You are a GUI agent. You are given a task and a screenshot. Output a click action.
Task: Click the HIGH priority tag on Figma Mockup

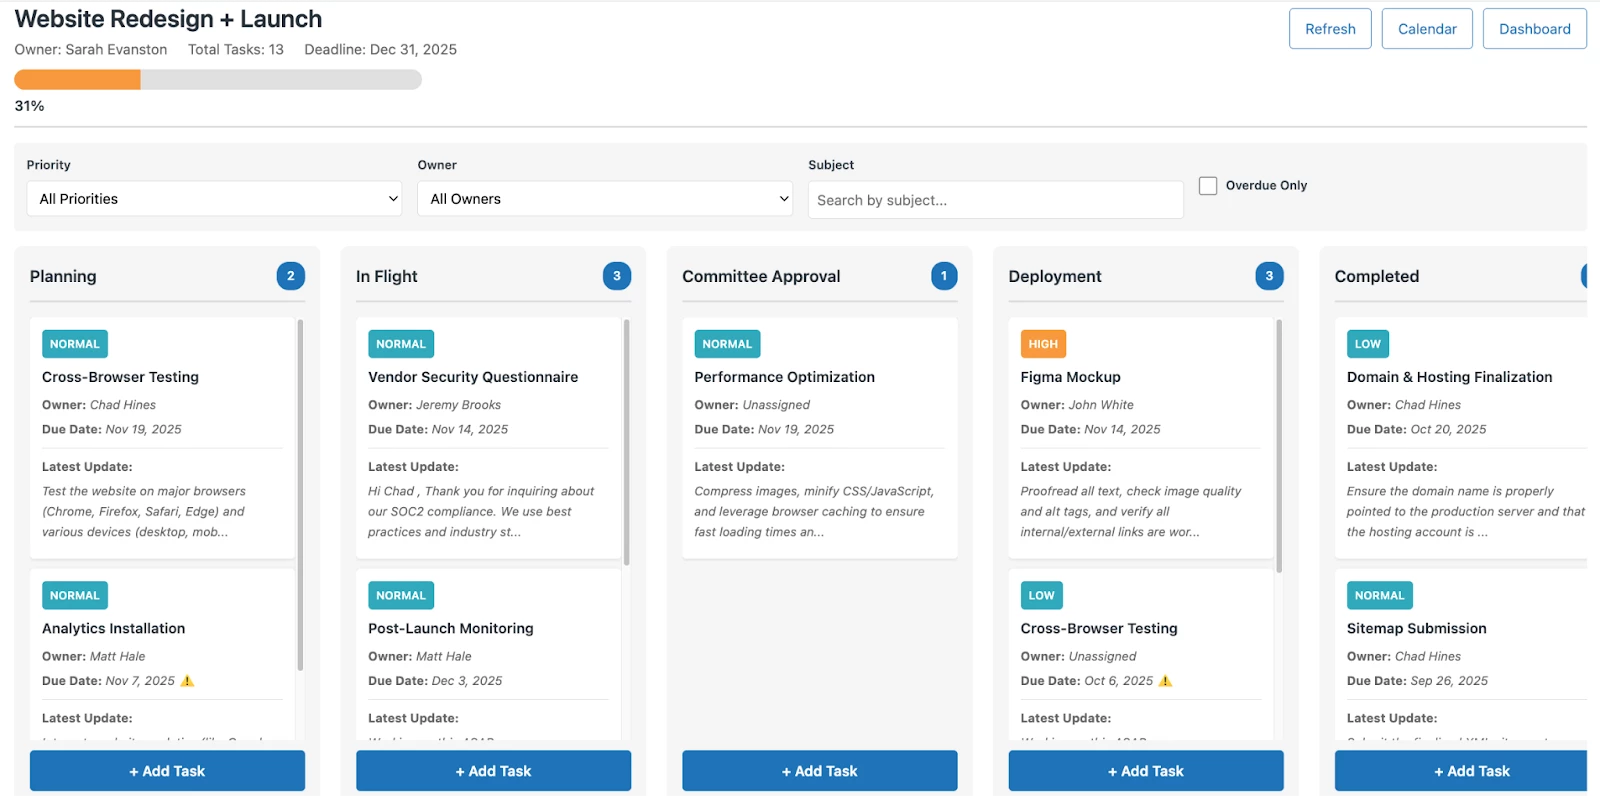1043,344
